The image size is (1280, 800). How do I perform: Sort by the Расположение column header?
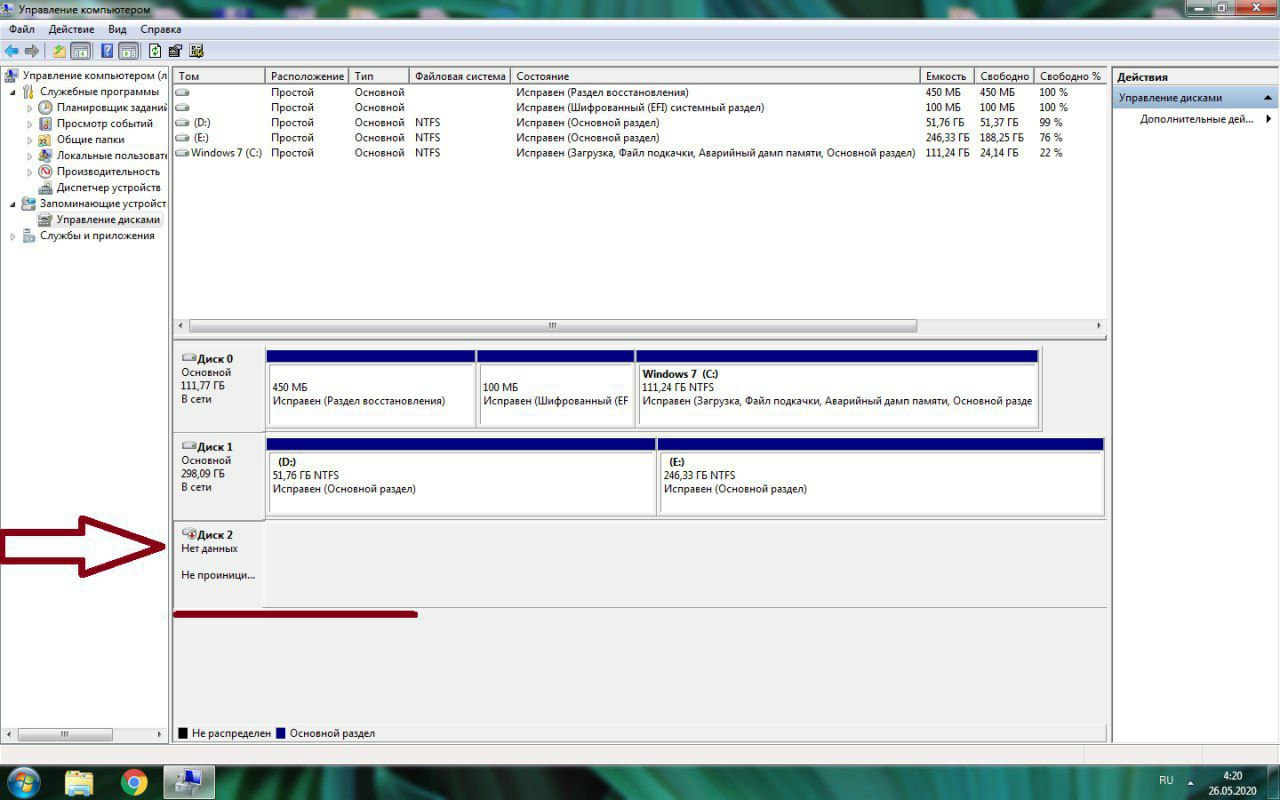tap(307, 76)
